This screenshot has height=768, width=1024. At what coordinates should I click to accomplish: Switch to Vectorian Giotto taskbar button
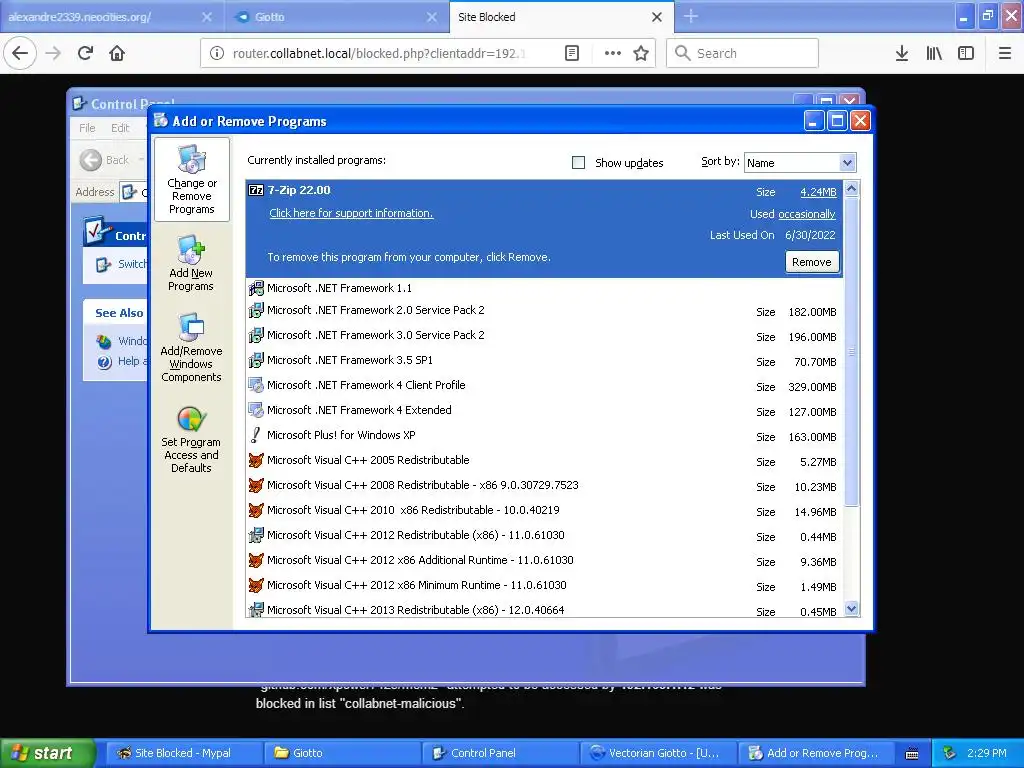[658, 753]
